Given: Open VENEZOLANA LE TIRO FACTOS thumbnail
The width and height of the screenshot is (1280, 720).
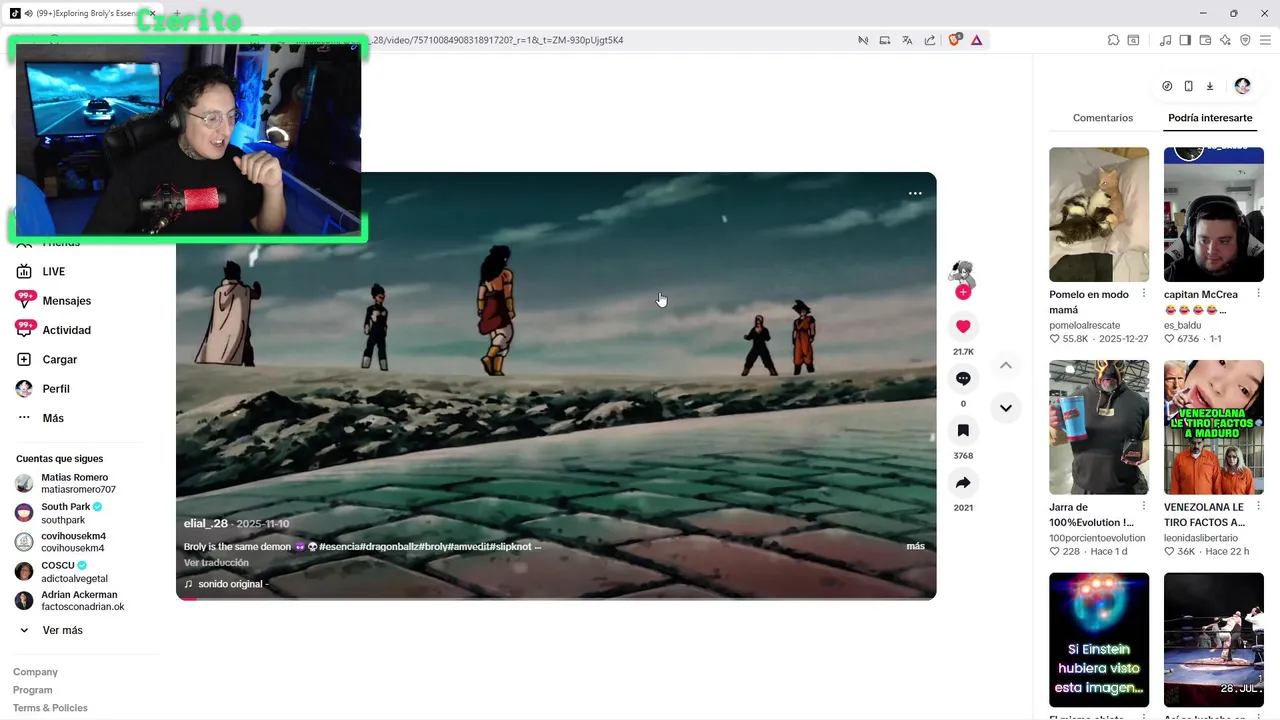Looking at the screenshot, I should click(1214, 427).
